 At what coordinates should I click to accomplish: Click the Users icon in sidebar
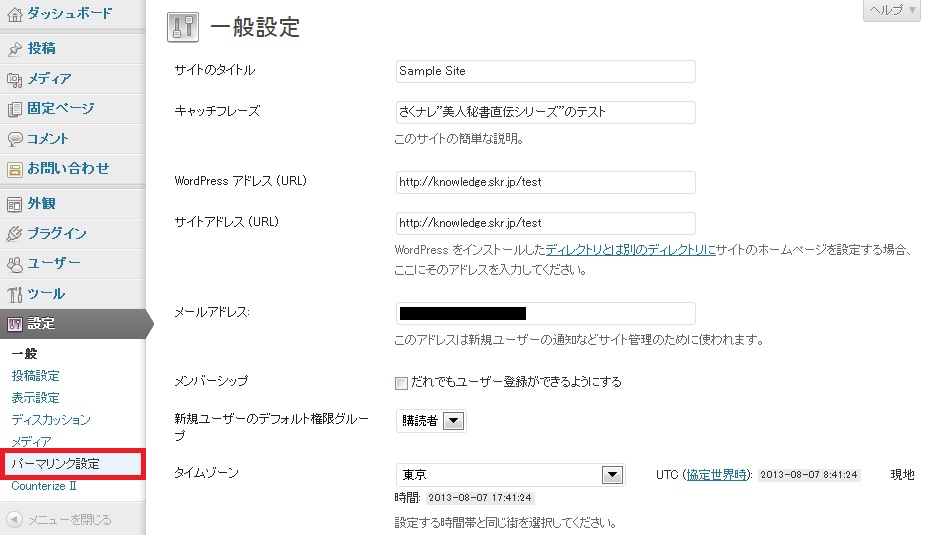click(14, 264)
